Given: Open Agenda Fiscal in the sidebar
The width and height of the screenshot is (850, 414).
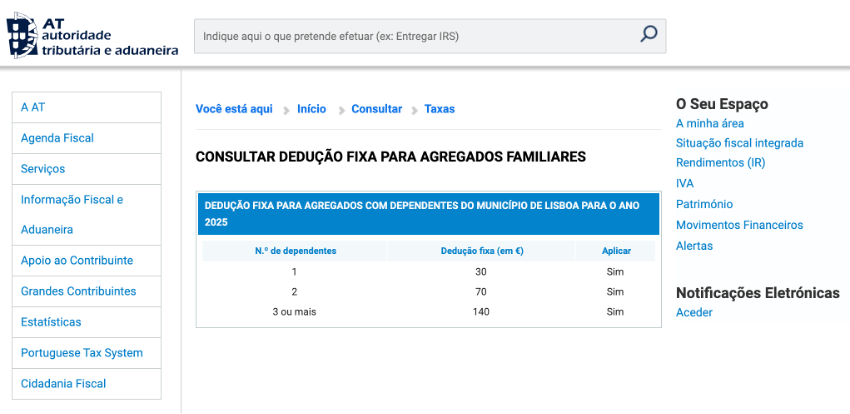Looking at the screenshot, I should (x=57, y=138).
